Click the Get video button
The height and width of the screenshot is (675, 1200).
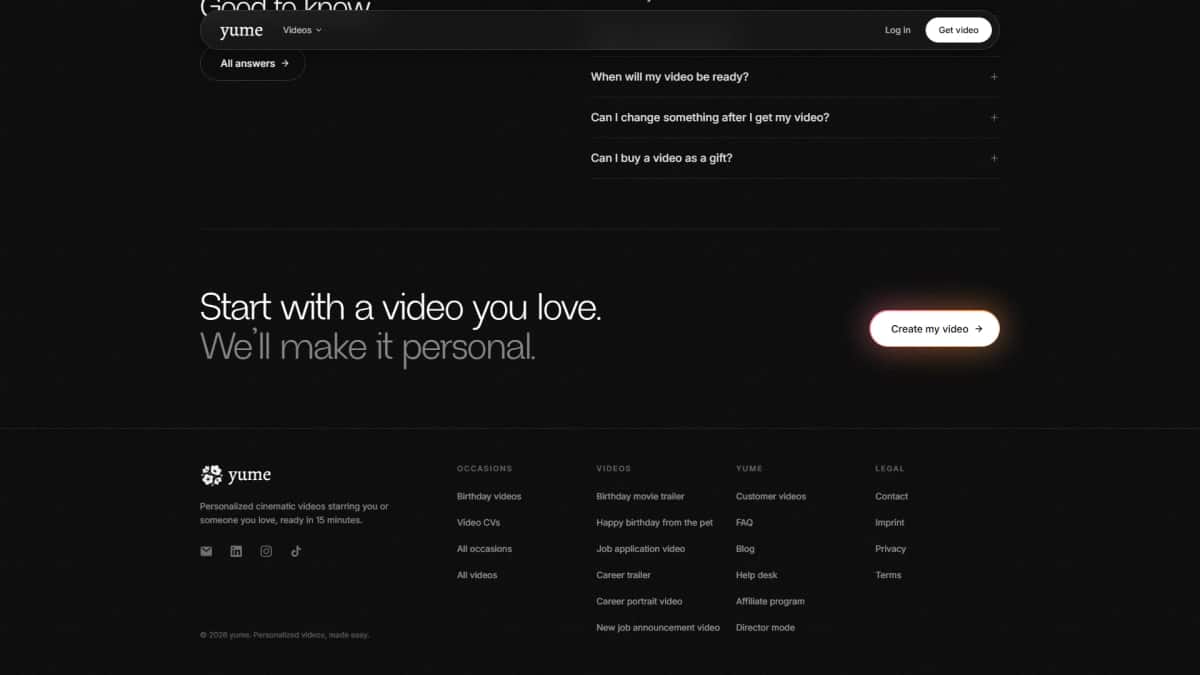[x=958, y=30]
